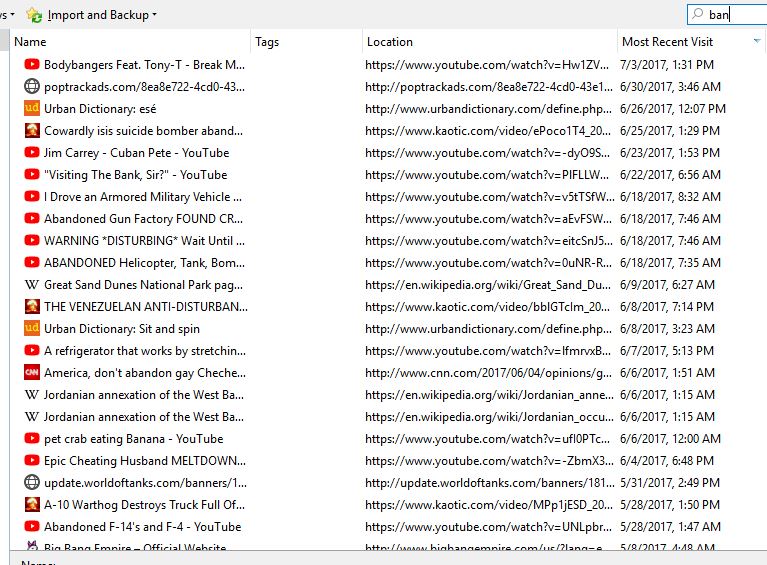Click YouTube icon beside ABANDONED Helicopter, Tank
The height and width of the screenshot is (565, 767).
32,262
